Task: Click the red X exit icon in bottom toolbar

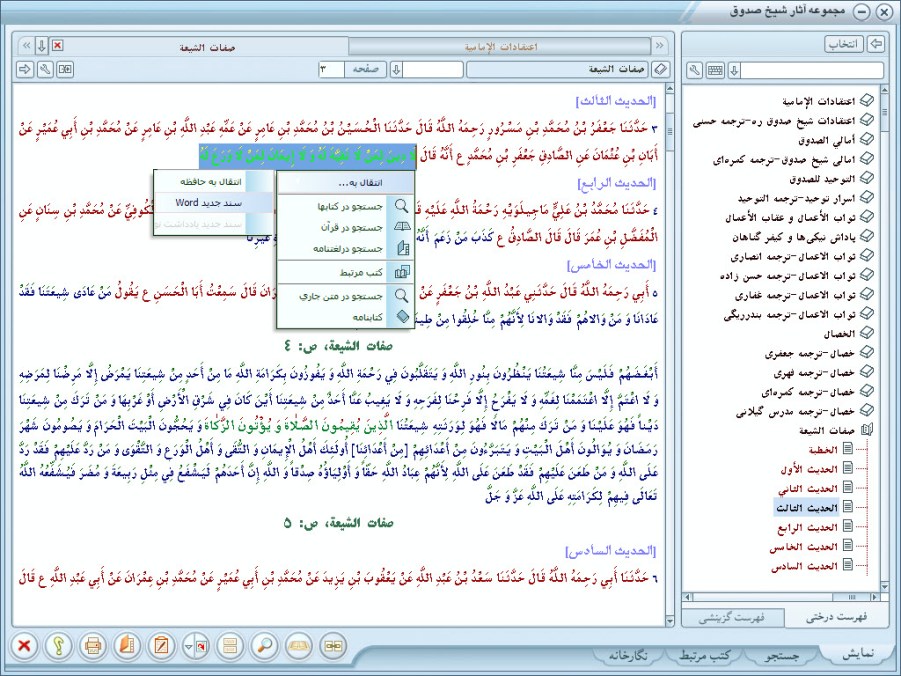Action: (x=24, y=646)
